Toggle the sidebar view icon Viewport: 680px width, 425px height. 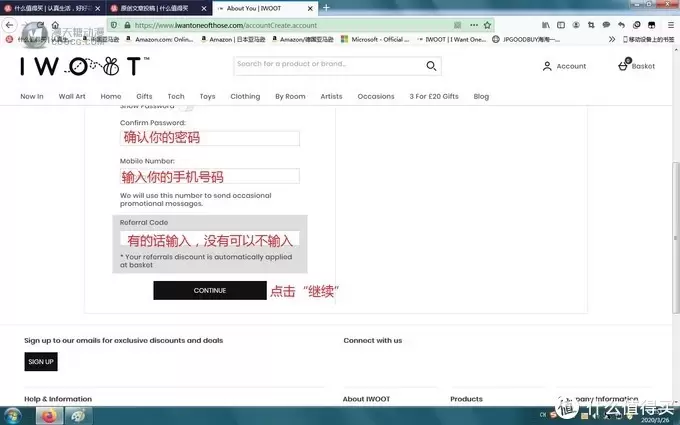point(561,25)
